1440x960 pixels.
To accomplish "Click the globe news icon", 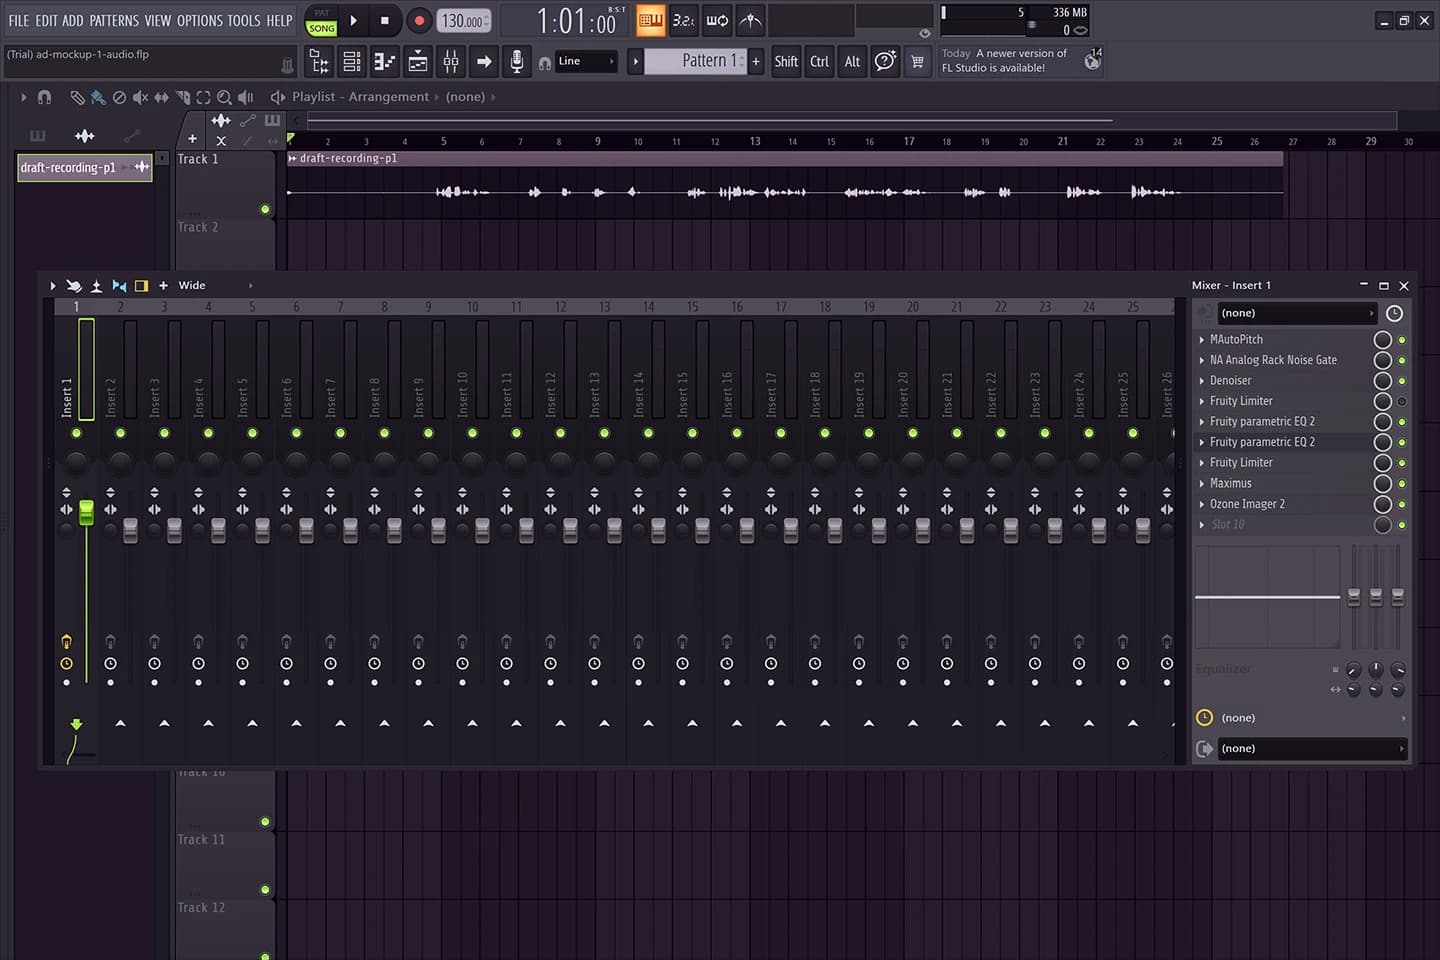I will pyautogui.click(x=1092, y=62).
